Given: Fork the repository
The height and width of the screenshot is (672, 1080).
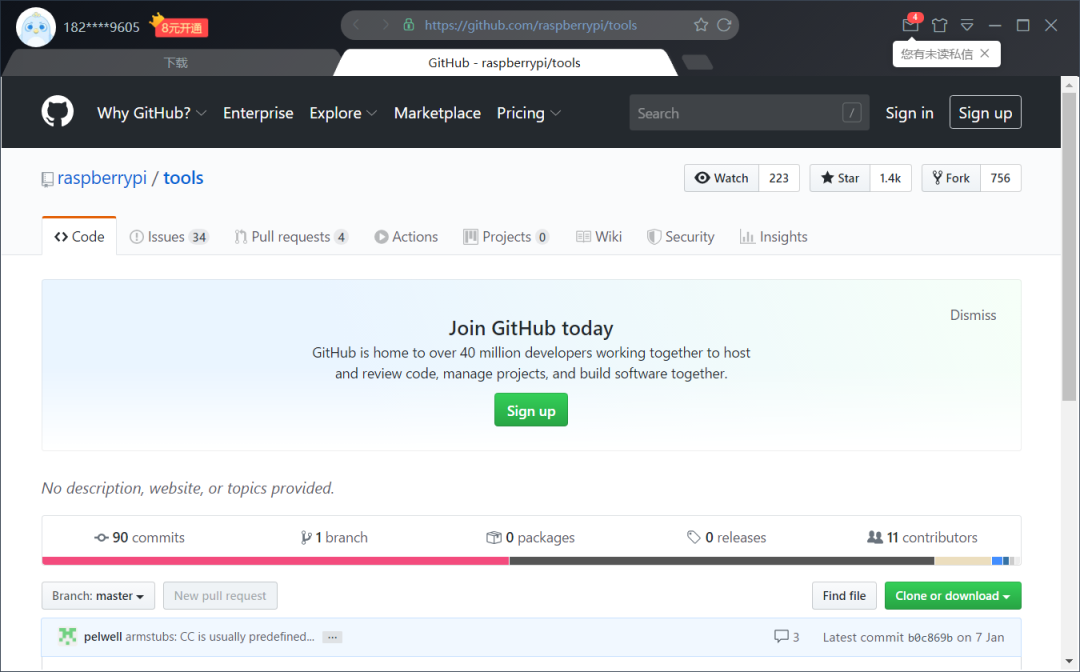Looking at the screenshot, I should [x=951, y=178].
